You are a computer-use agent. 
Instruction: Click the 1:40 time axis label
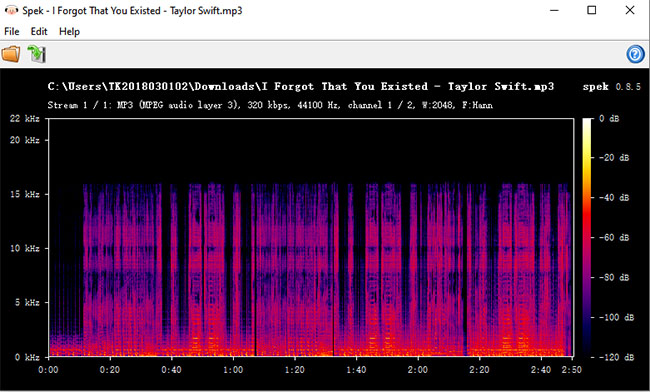[356, 370]
